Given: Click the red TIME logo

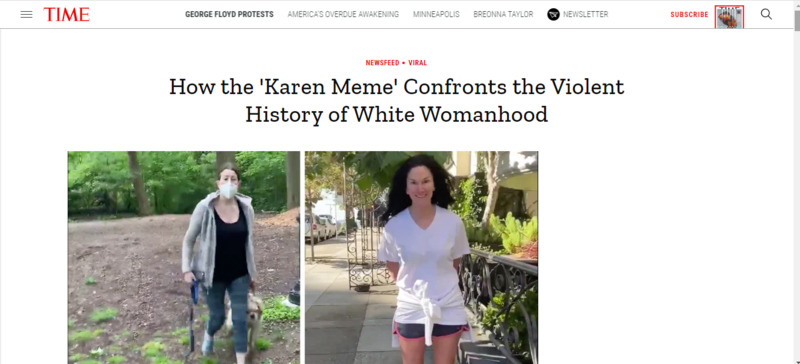Looking at the screenshot, I should [x=66, y=14].
